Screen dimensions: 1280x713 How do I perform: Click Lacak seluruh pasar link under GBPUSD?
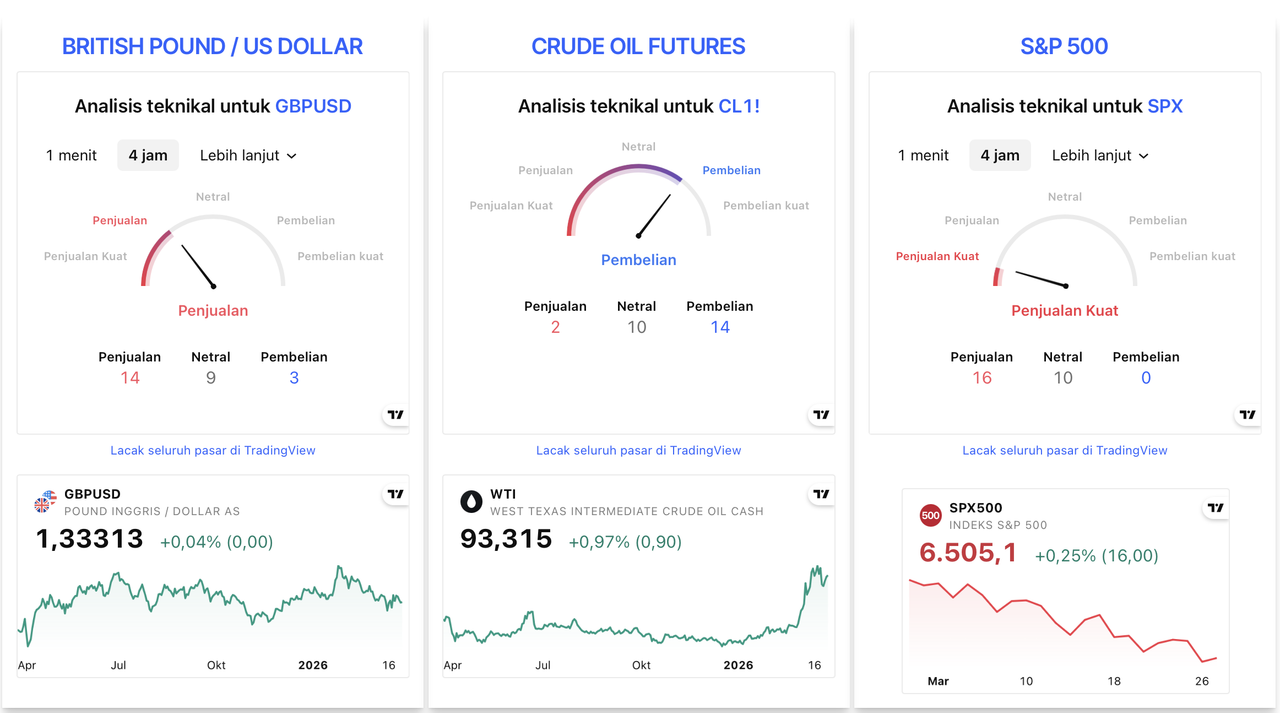(213, 450)
